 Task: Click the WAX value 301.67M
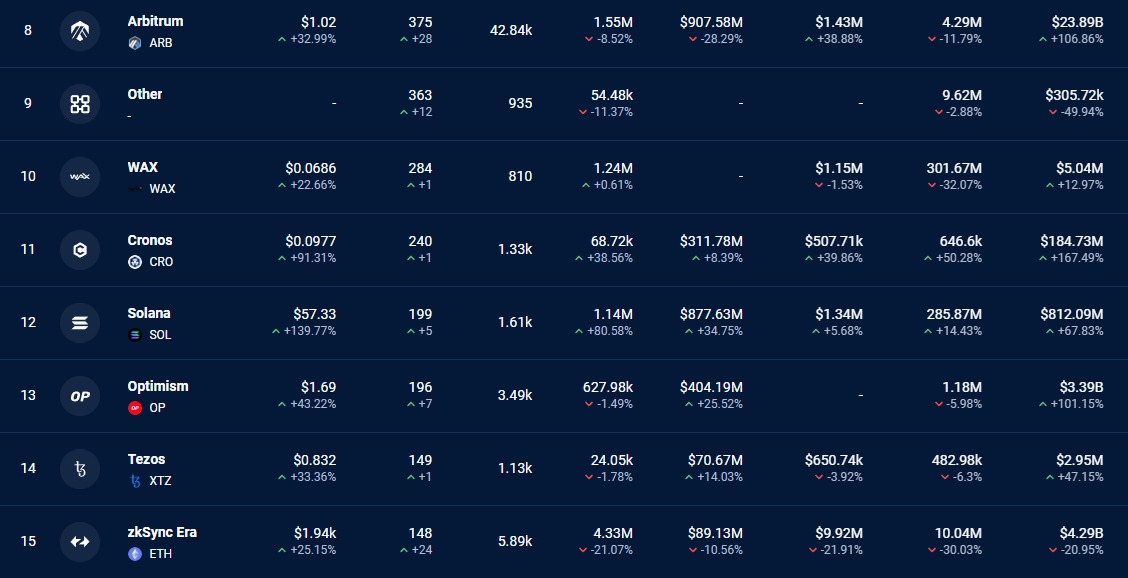click(954, 168)
